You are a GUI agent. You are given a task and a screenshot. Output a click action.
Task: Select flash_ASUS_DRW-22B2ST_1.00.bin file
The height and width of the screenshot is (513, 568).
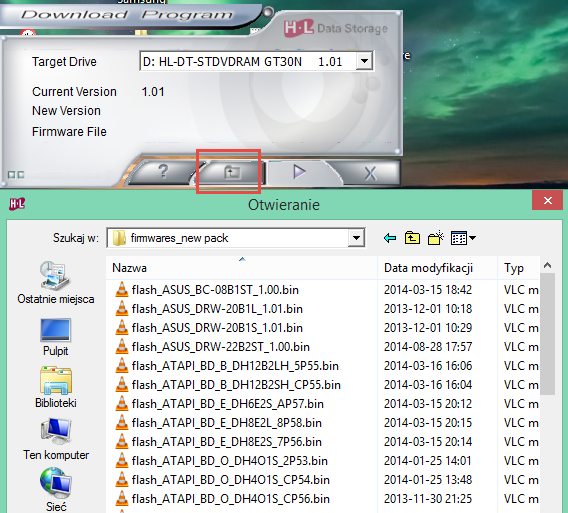click(221, 347)
